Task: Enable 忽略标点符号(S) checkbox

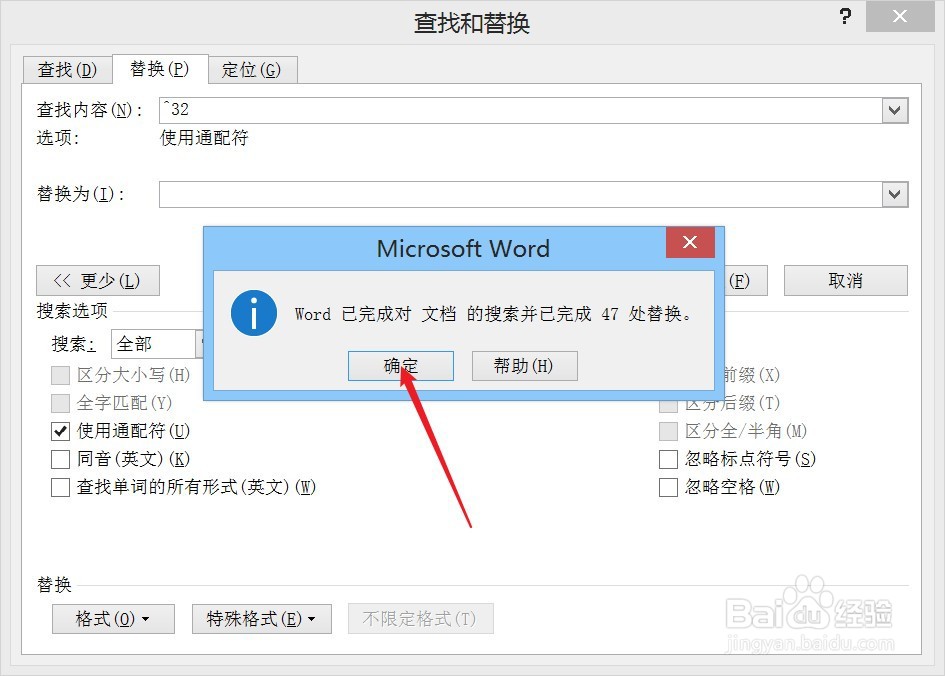Action: (668, 459)
